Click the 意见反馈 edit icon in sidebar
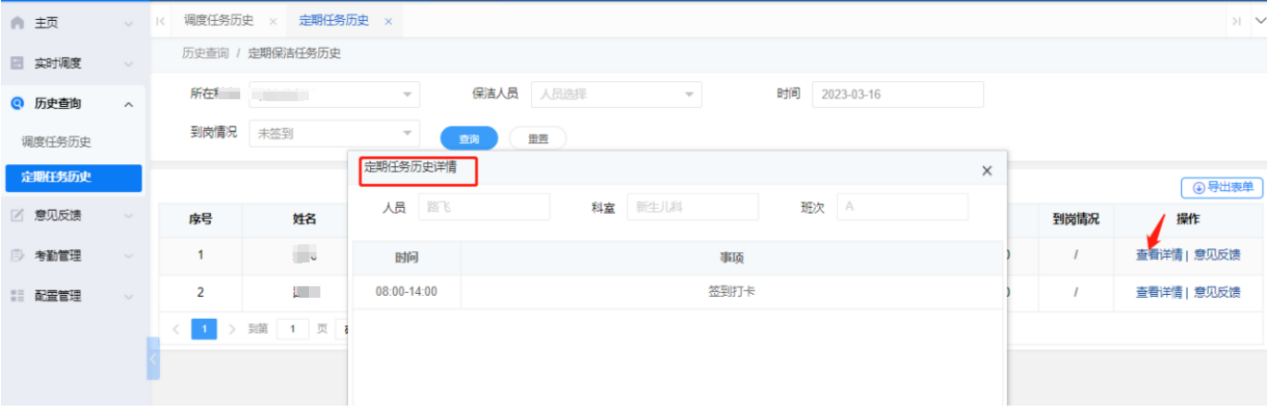 (x=17, y=215)
